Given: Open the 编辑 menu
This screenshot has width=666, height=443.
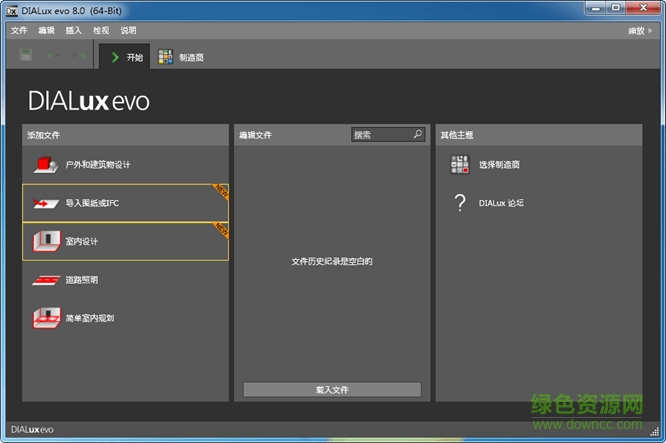Looking at the screenshot, I should [46, 31].
